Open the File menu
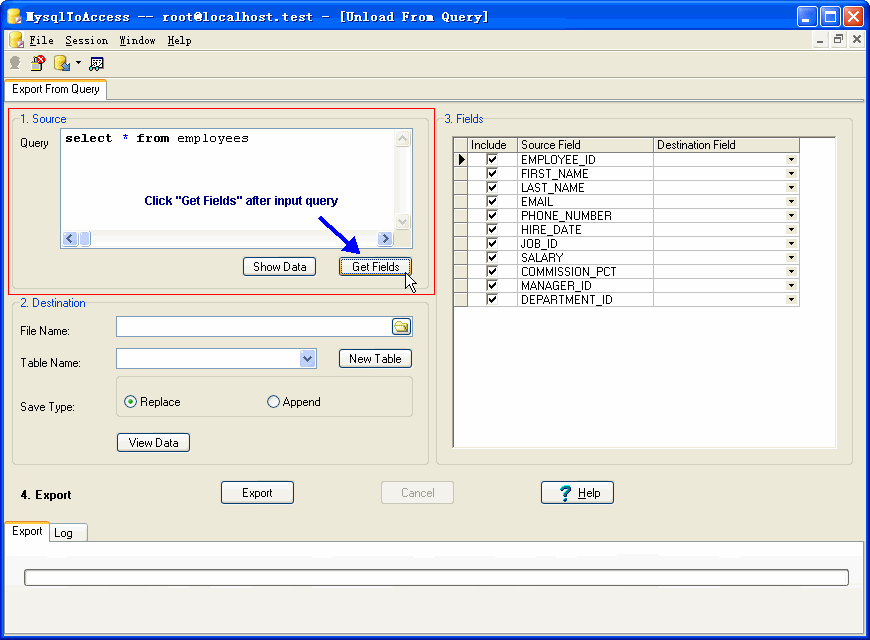 click(x=41, y=41)
